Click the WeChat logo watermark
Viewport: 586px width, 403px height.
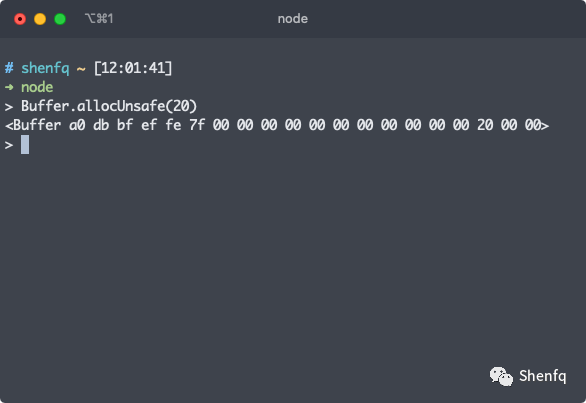(x=501, y=376)
